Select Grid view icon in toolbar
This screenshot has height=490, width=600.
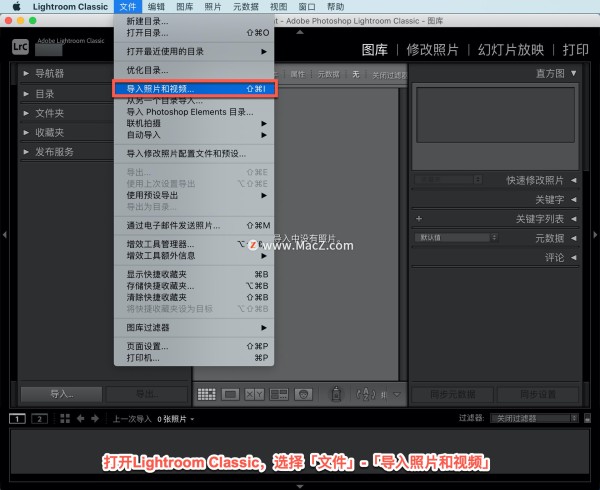207,394
